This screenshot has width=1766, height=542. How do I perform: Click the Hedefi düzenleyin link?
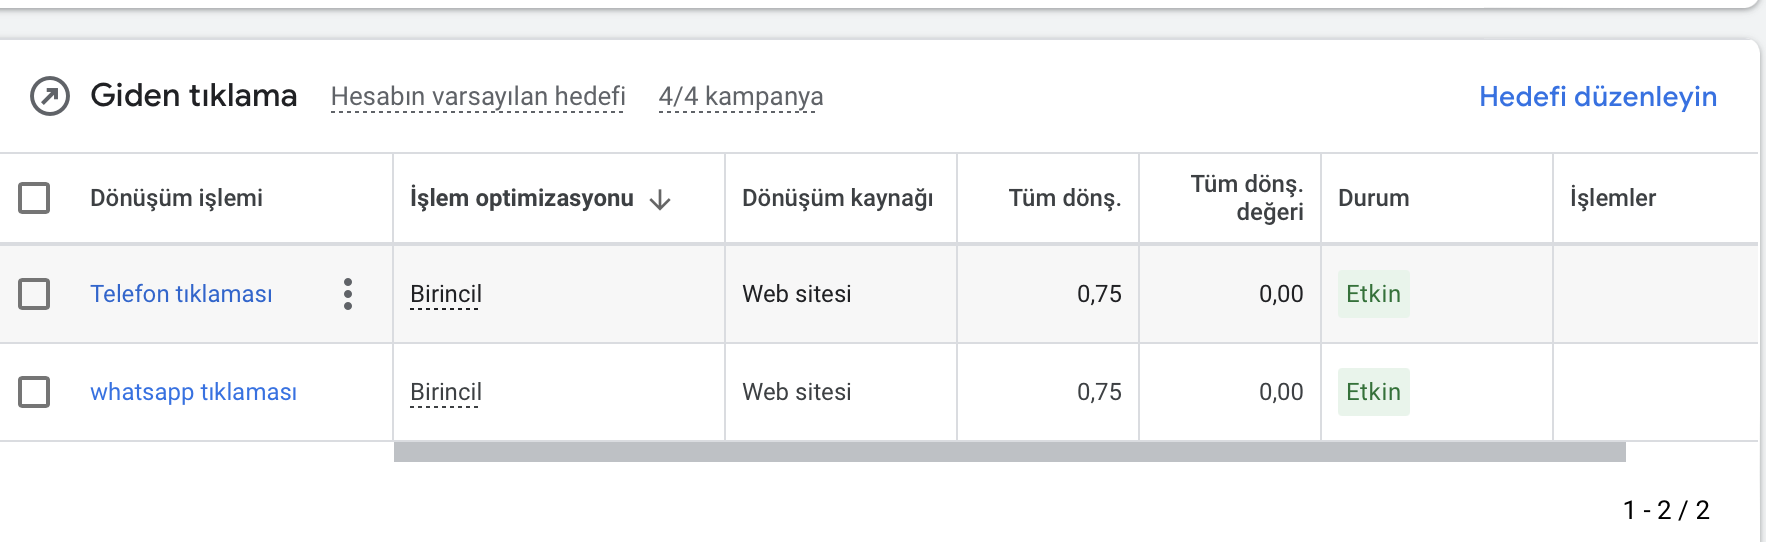point(1598,97)
